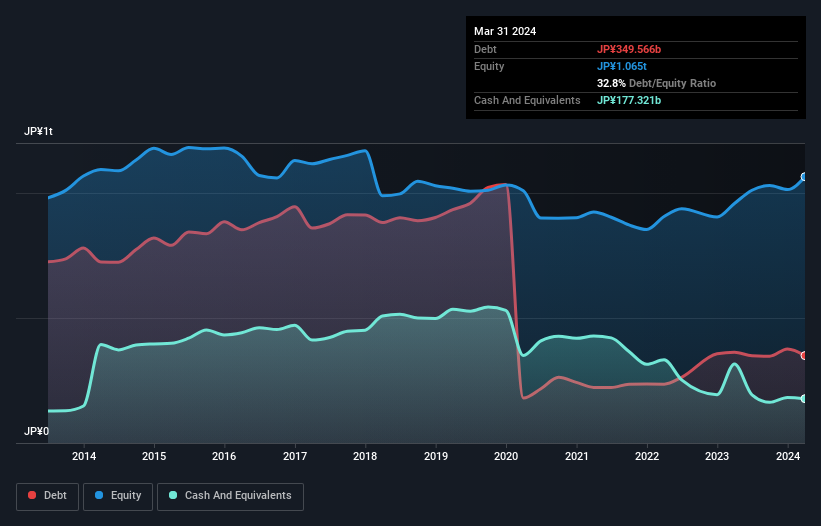
Task: Click the 2017 axis label
Action: (295, 456)
